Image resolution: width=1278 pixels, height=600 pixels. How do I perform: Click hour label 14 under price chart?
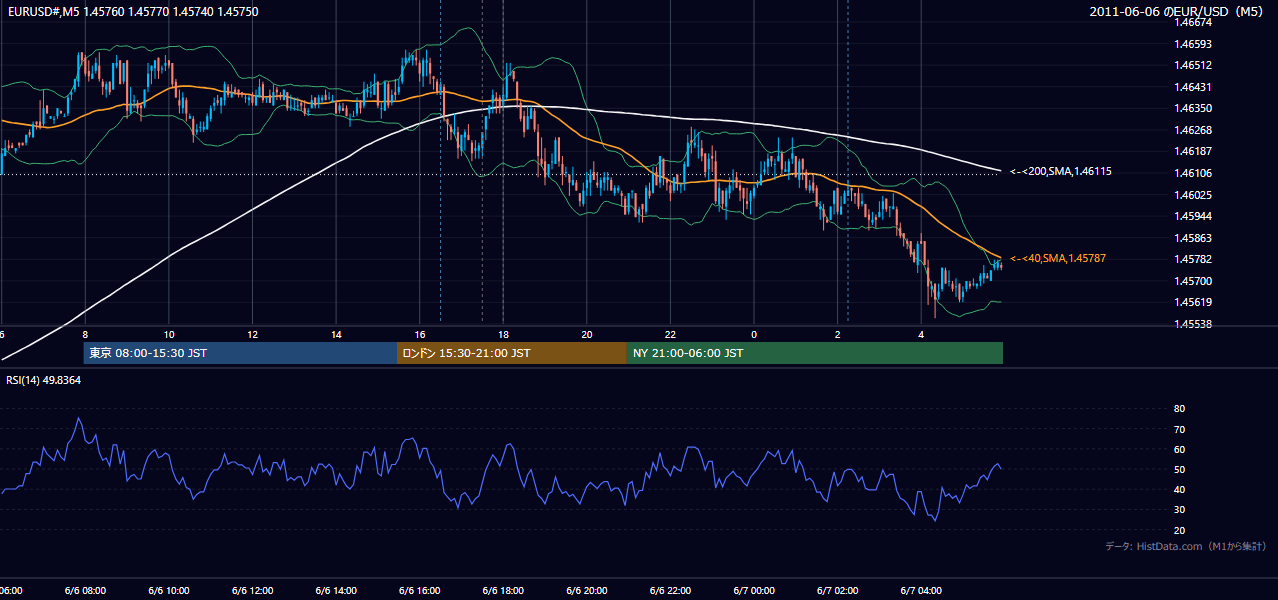point(336,334)
